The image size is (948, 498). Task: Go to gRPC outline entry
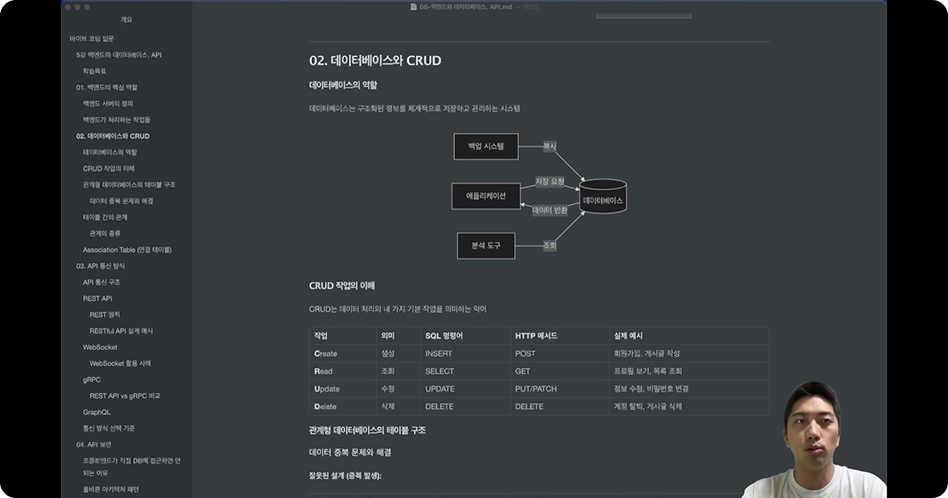coord(91,379)
